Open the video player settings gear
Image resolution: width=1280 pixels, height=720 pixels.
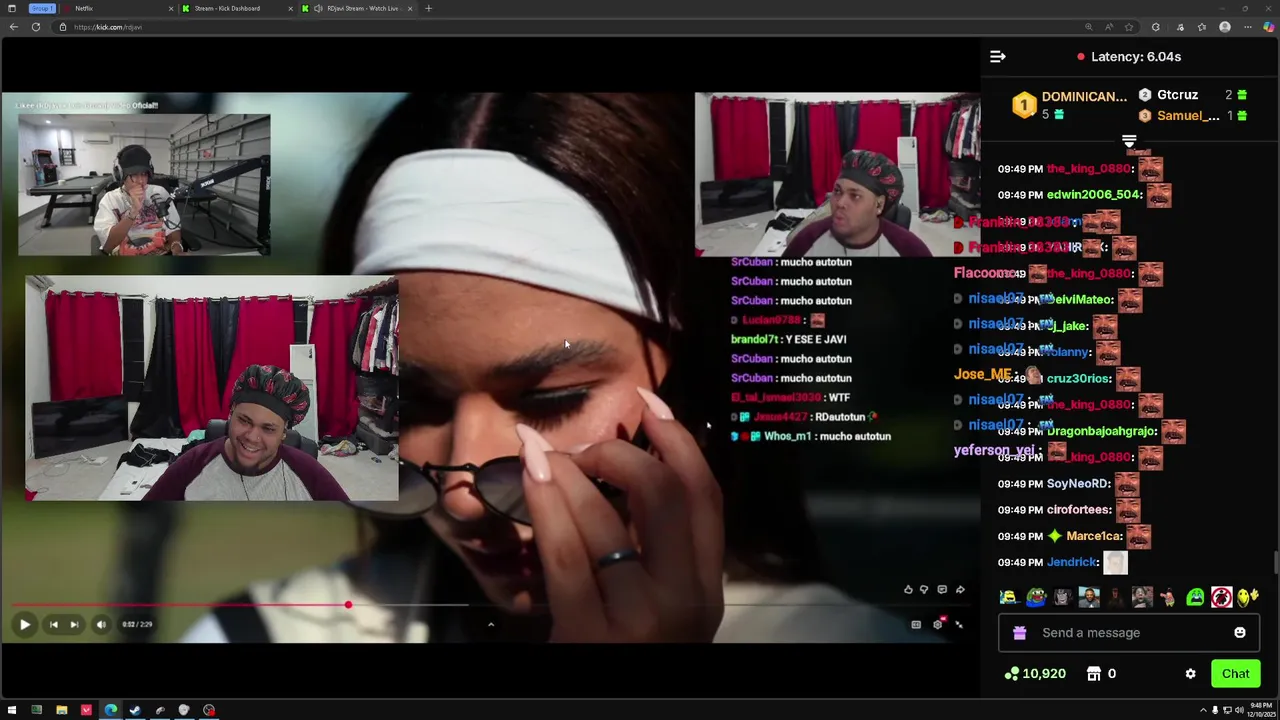(x=938, y=624)
